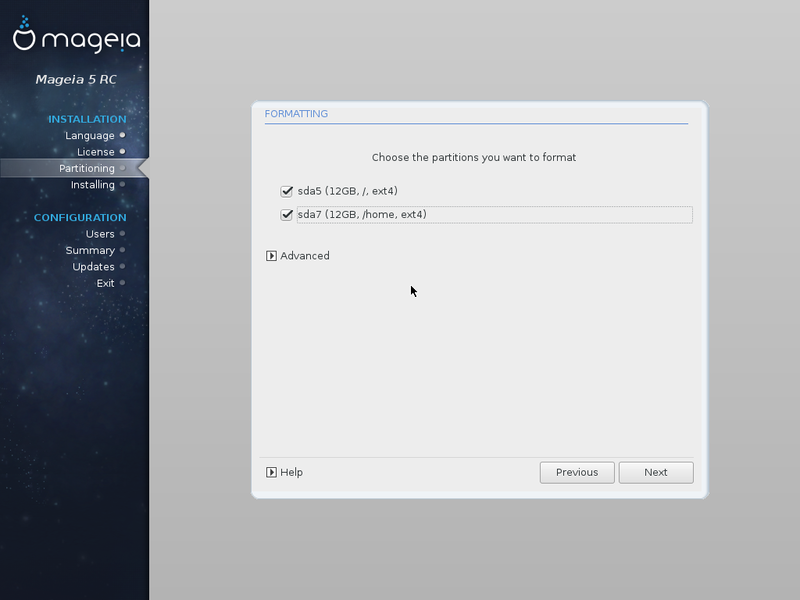This screenshot has height=600, width=800.
Task: Click the 'sda5 (12GB, /, ext4)' label
Action: (x=347, y=191)
